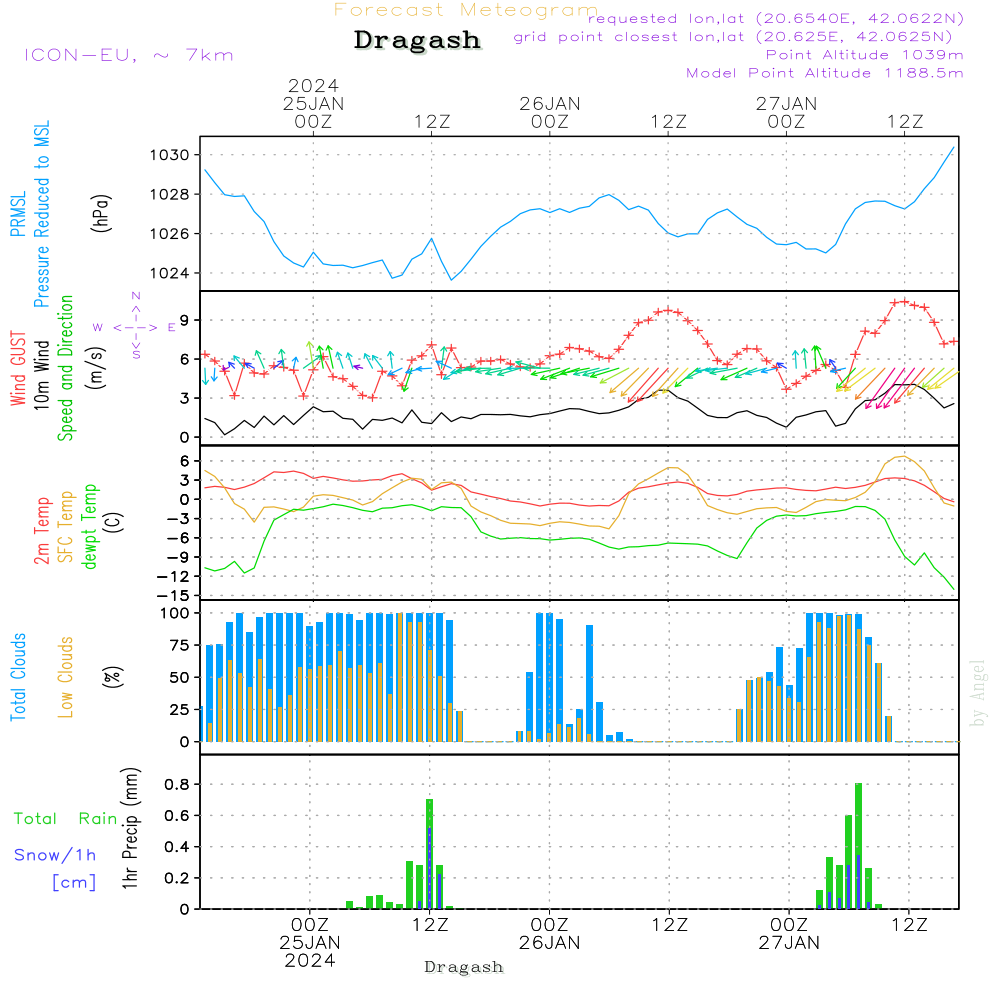
Task: Click the '[cm]' snow unit text
Action: click(74, 883)
